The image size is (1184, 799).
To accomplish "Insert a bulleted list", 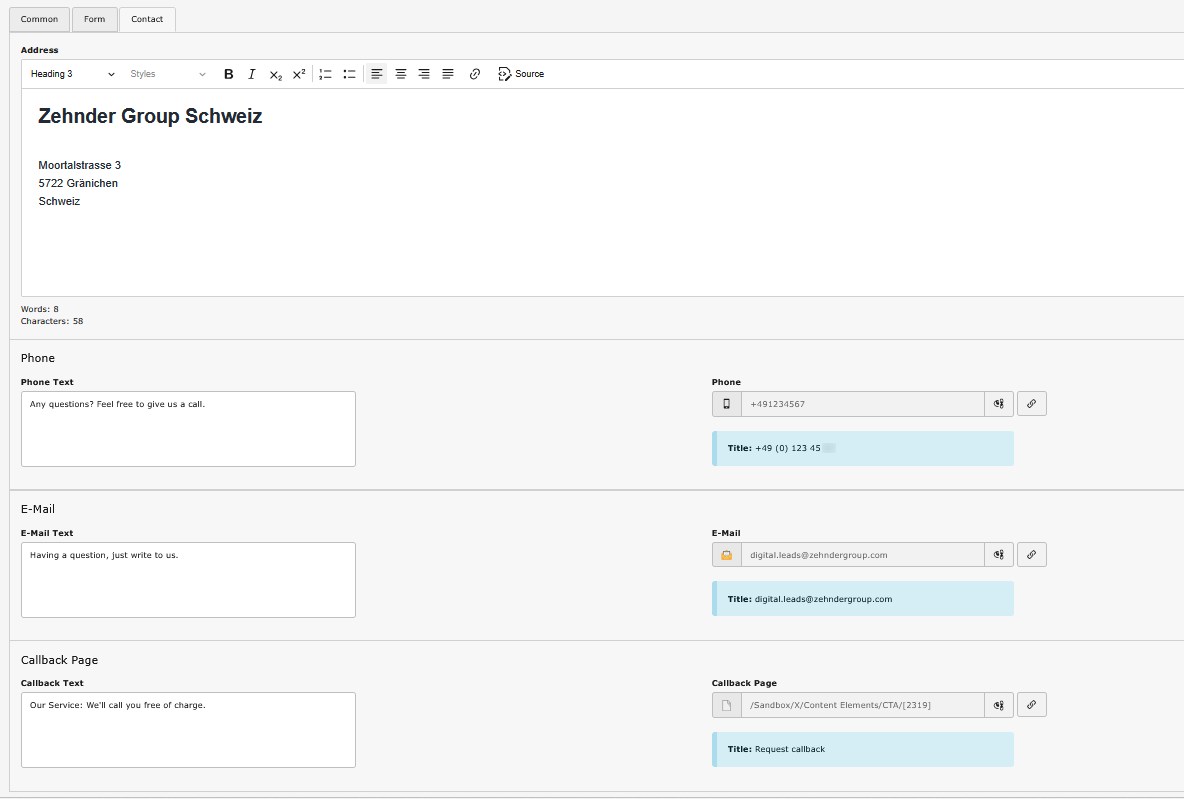I will 349,74.
